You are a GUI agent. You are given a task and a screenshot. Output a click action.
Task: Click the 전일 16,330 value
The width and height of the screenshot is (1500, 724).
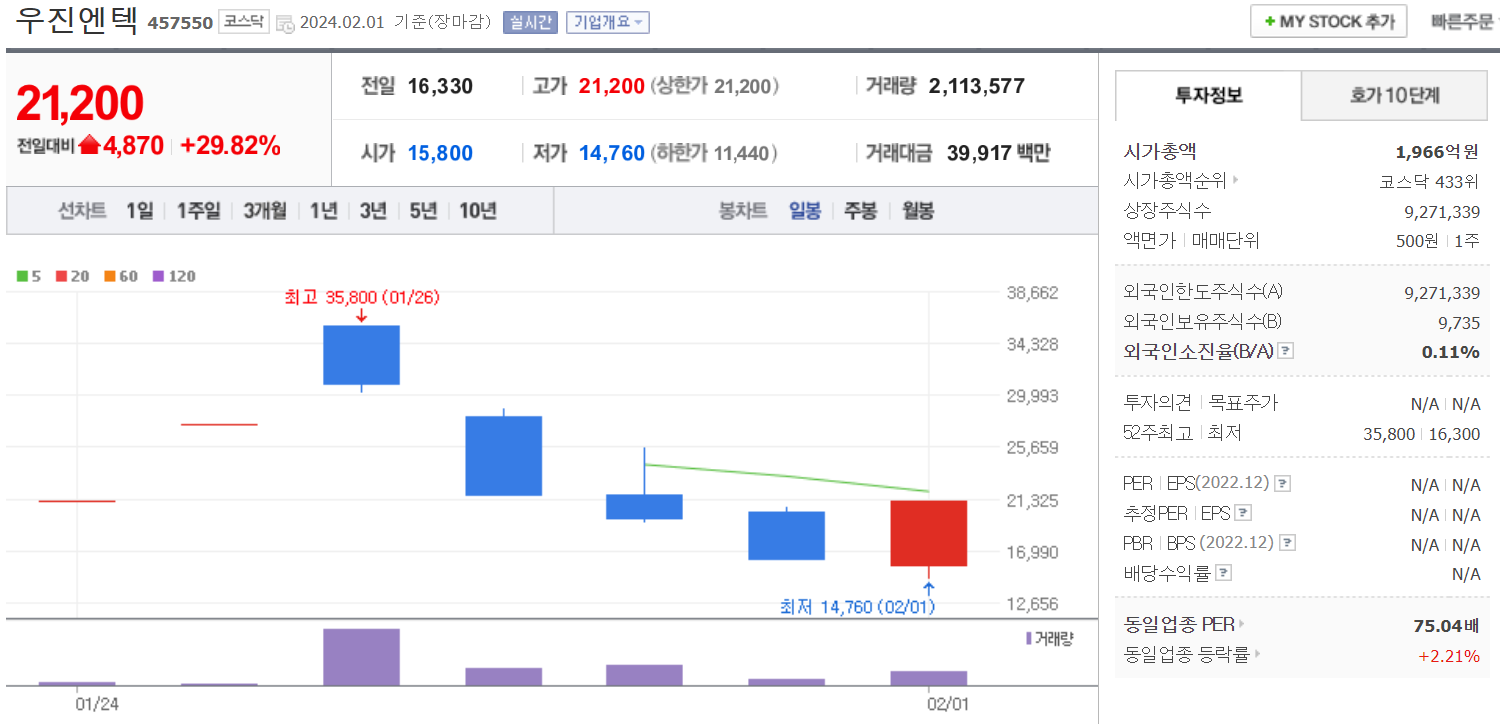440,86
